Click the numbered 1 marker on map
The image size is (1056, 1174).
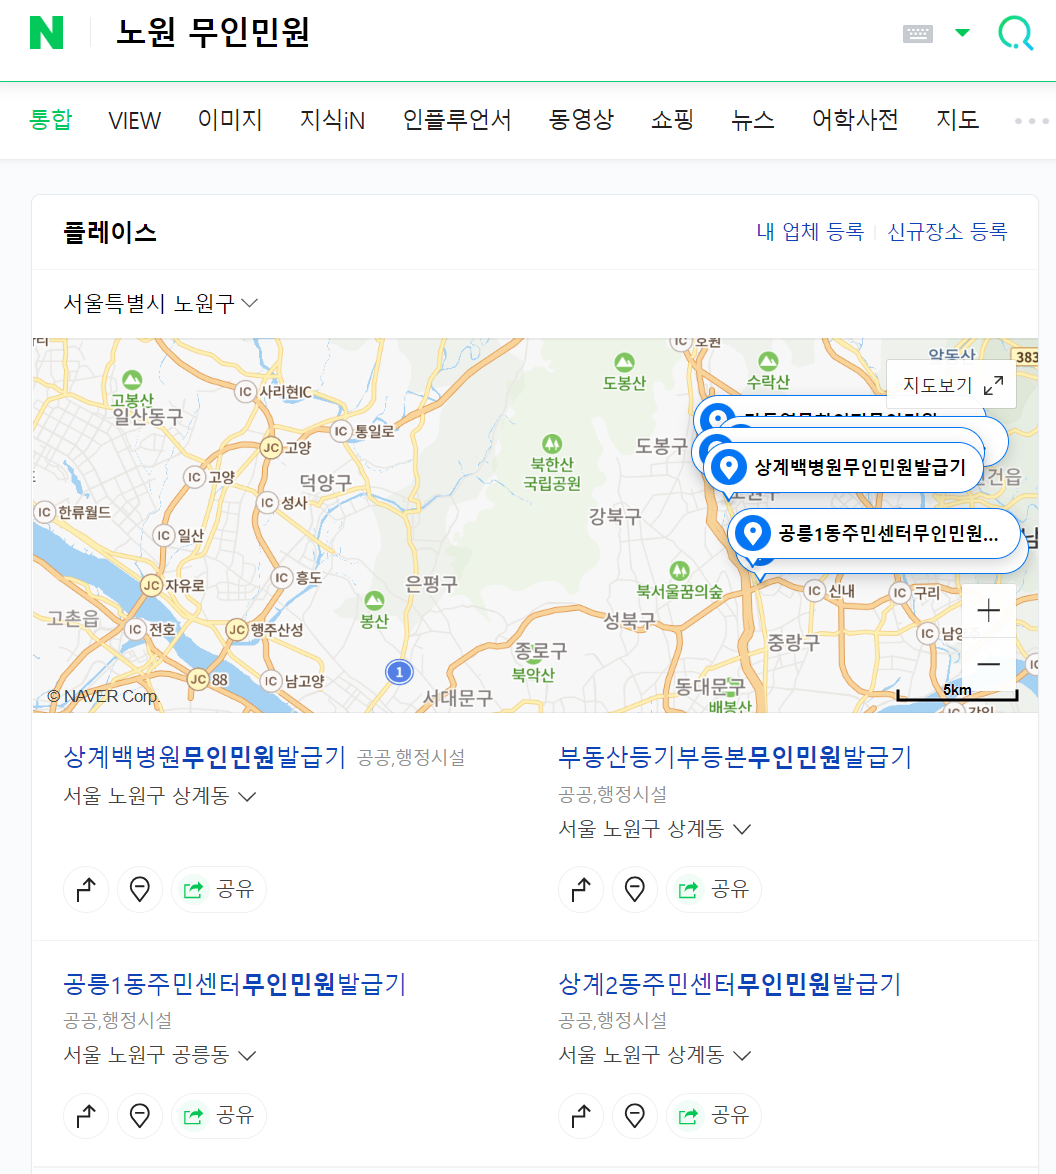[399, 672]
